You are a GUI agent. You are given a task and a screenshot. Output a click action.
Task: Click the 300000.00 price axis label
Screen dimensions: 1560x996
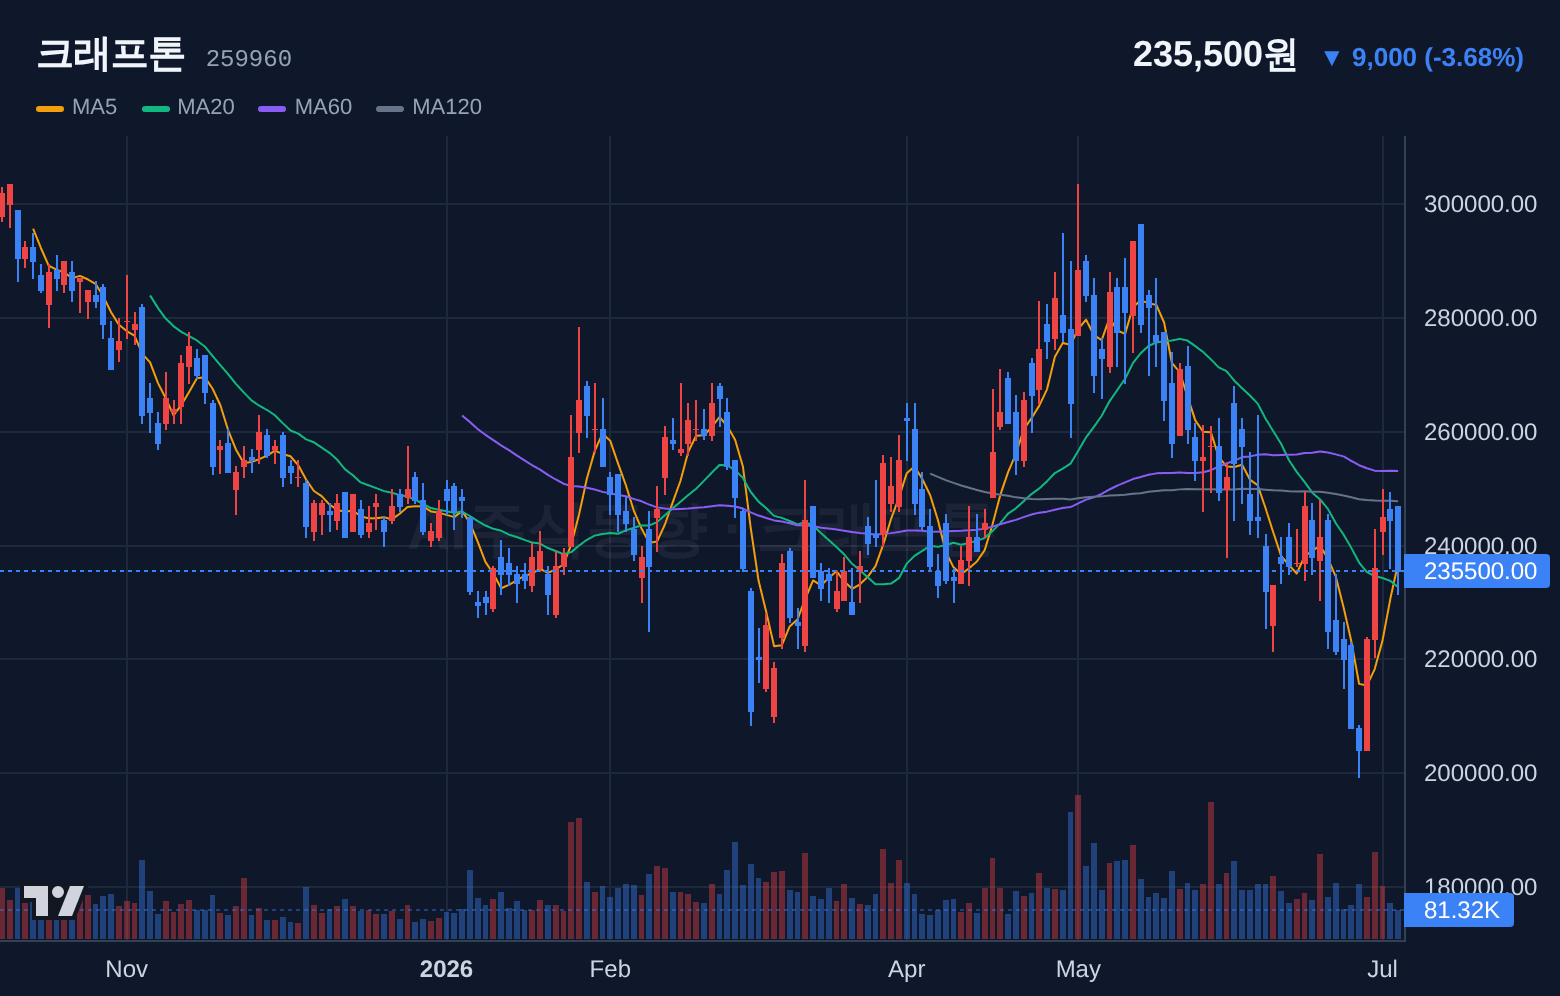coord(1480,204)
